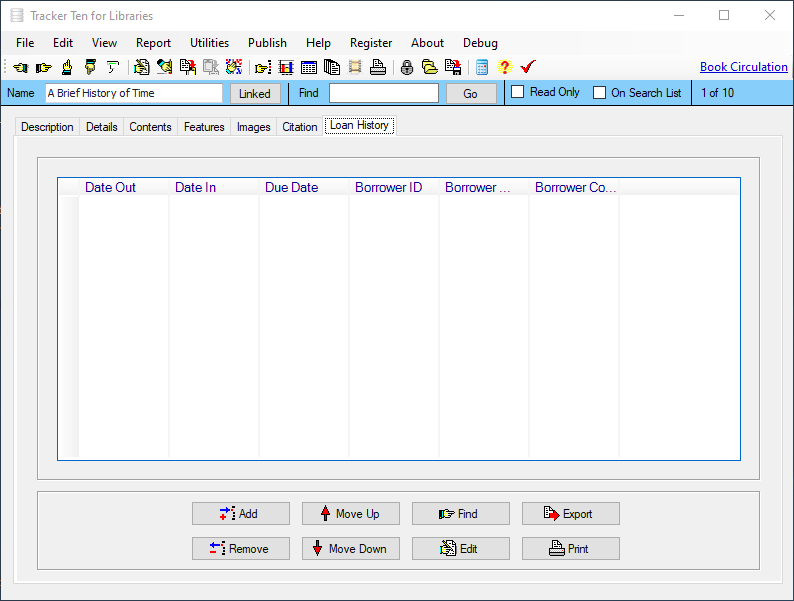
Task: Focus the Find search input field
Action: (384, 93)
